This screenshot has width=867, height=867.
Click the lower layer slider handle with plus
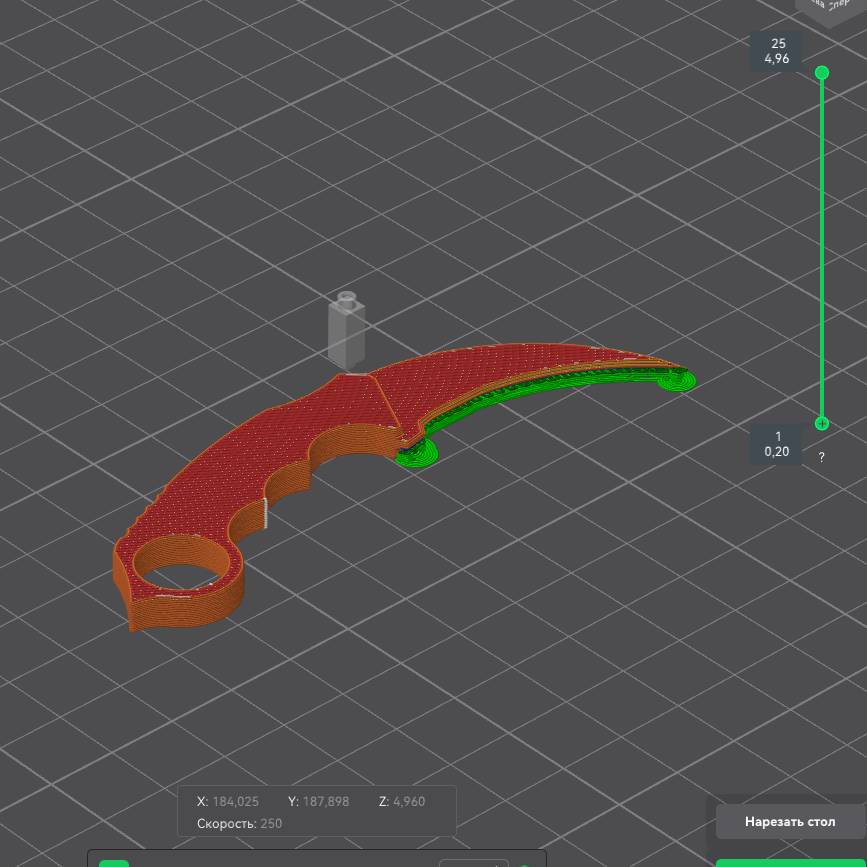[x=822, y=424]
